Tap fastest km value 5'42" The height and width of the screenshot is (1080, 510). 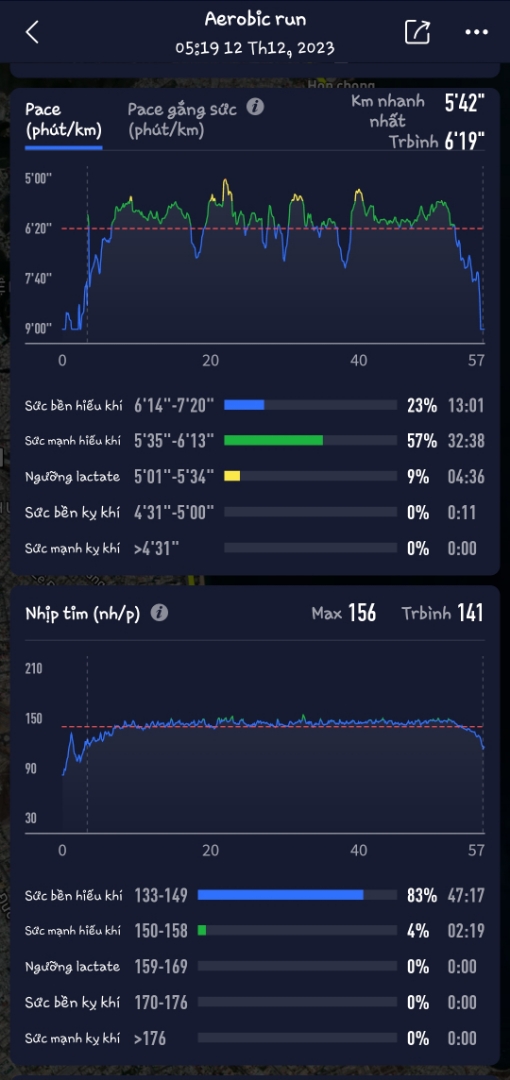[x=465, y=103]
